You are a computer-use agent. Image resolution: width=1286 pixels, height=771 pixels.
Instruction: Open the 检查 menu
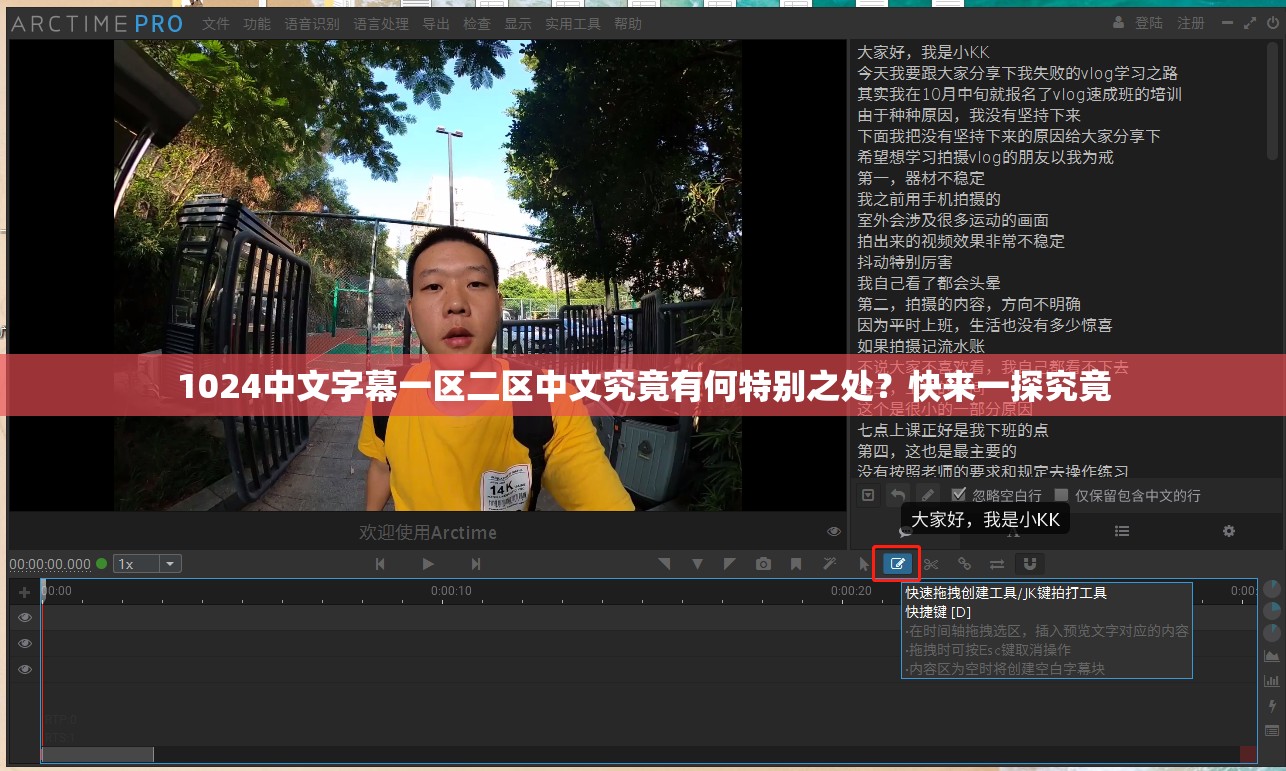(x=477, y=23)
